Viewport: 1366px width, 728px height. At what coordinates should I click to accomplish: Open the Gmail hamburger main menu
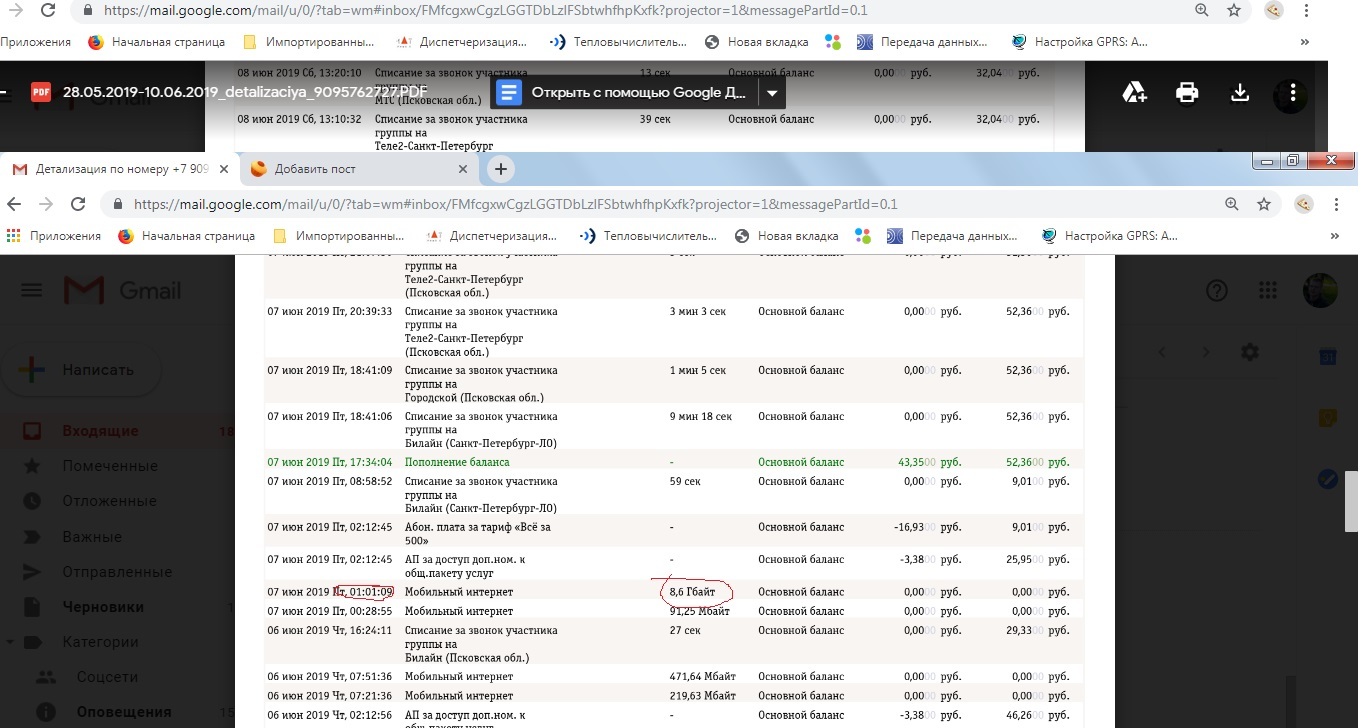click(x=32, y=290)
